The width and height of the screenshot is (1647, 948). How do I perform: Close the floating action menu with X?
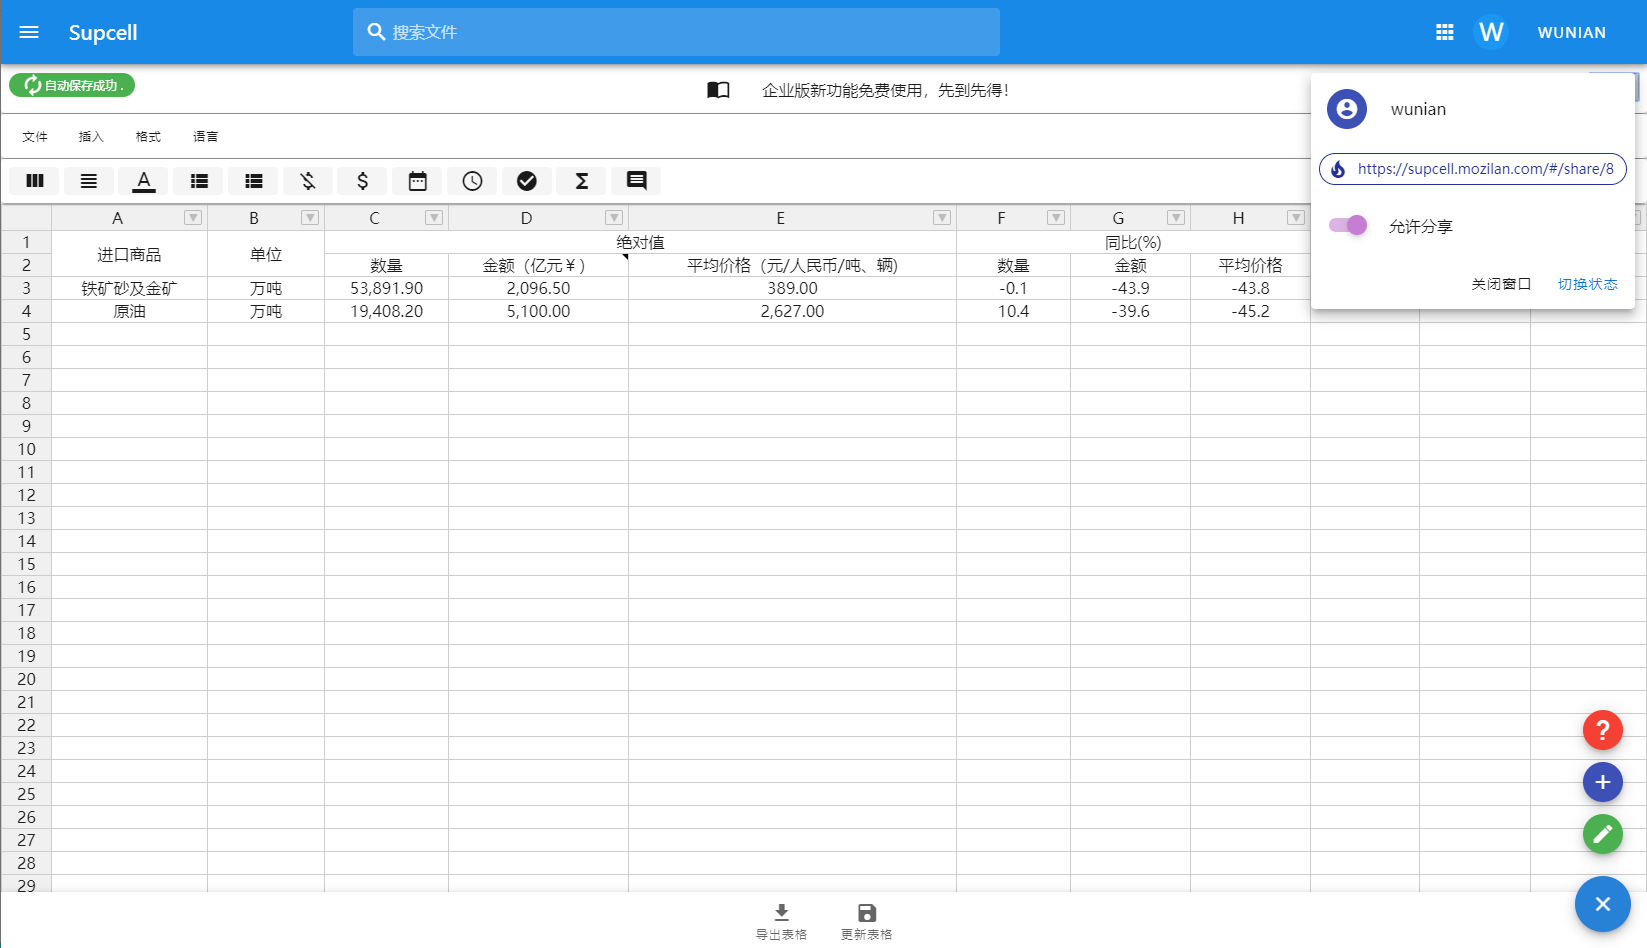[x=1602, y=904]
